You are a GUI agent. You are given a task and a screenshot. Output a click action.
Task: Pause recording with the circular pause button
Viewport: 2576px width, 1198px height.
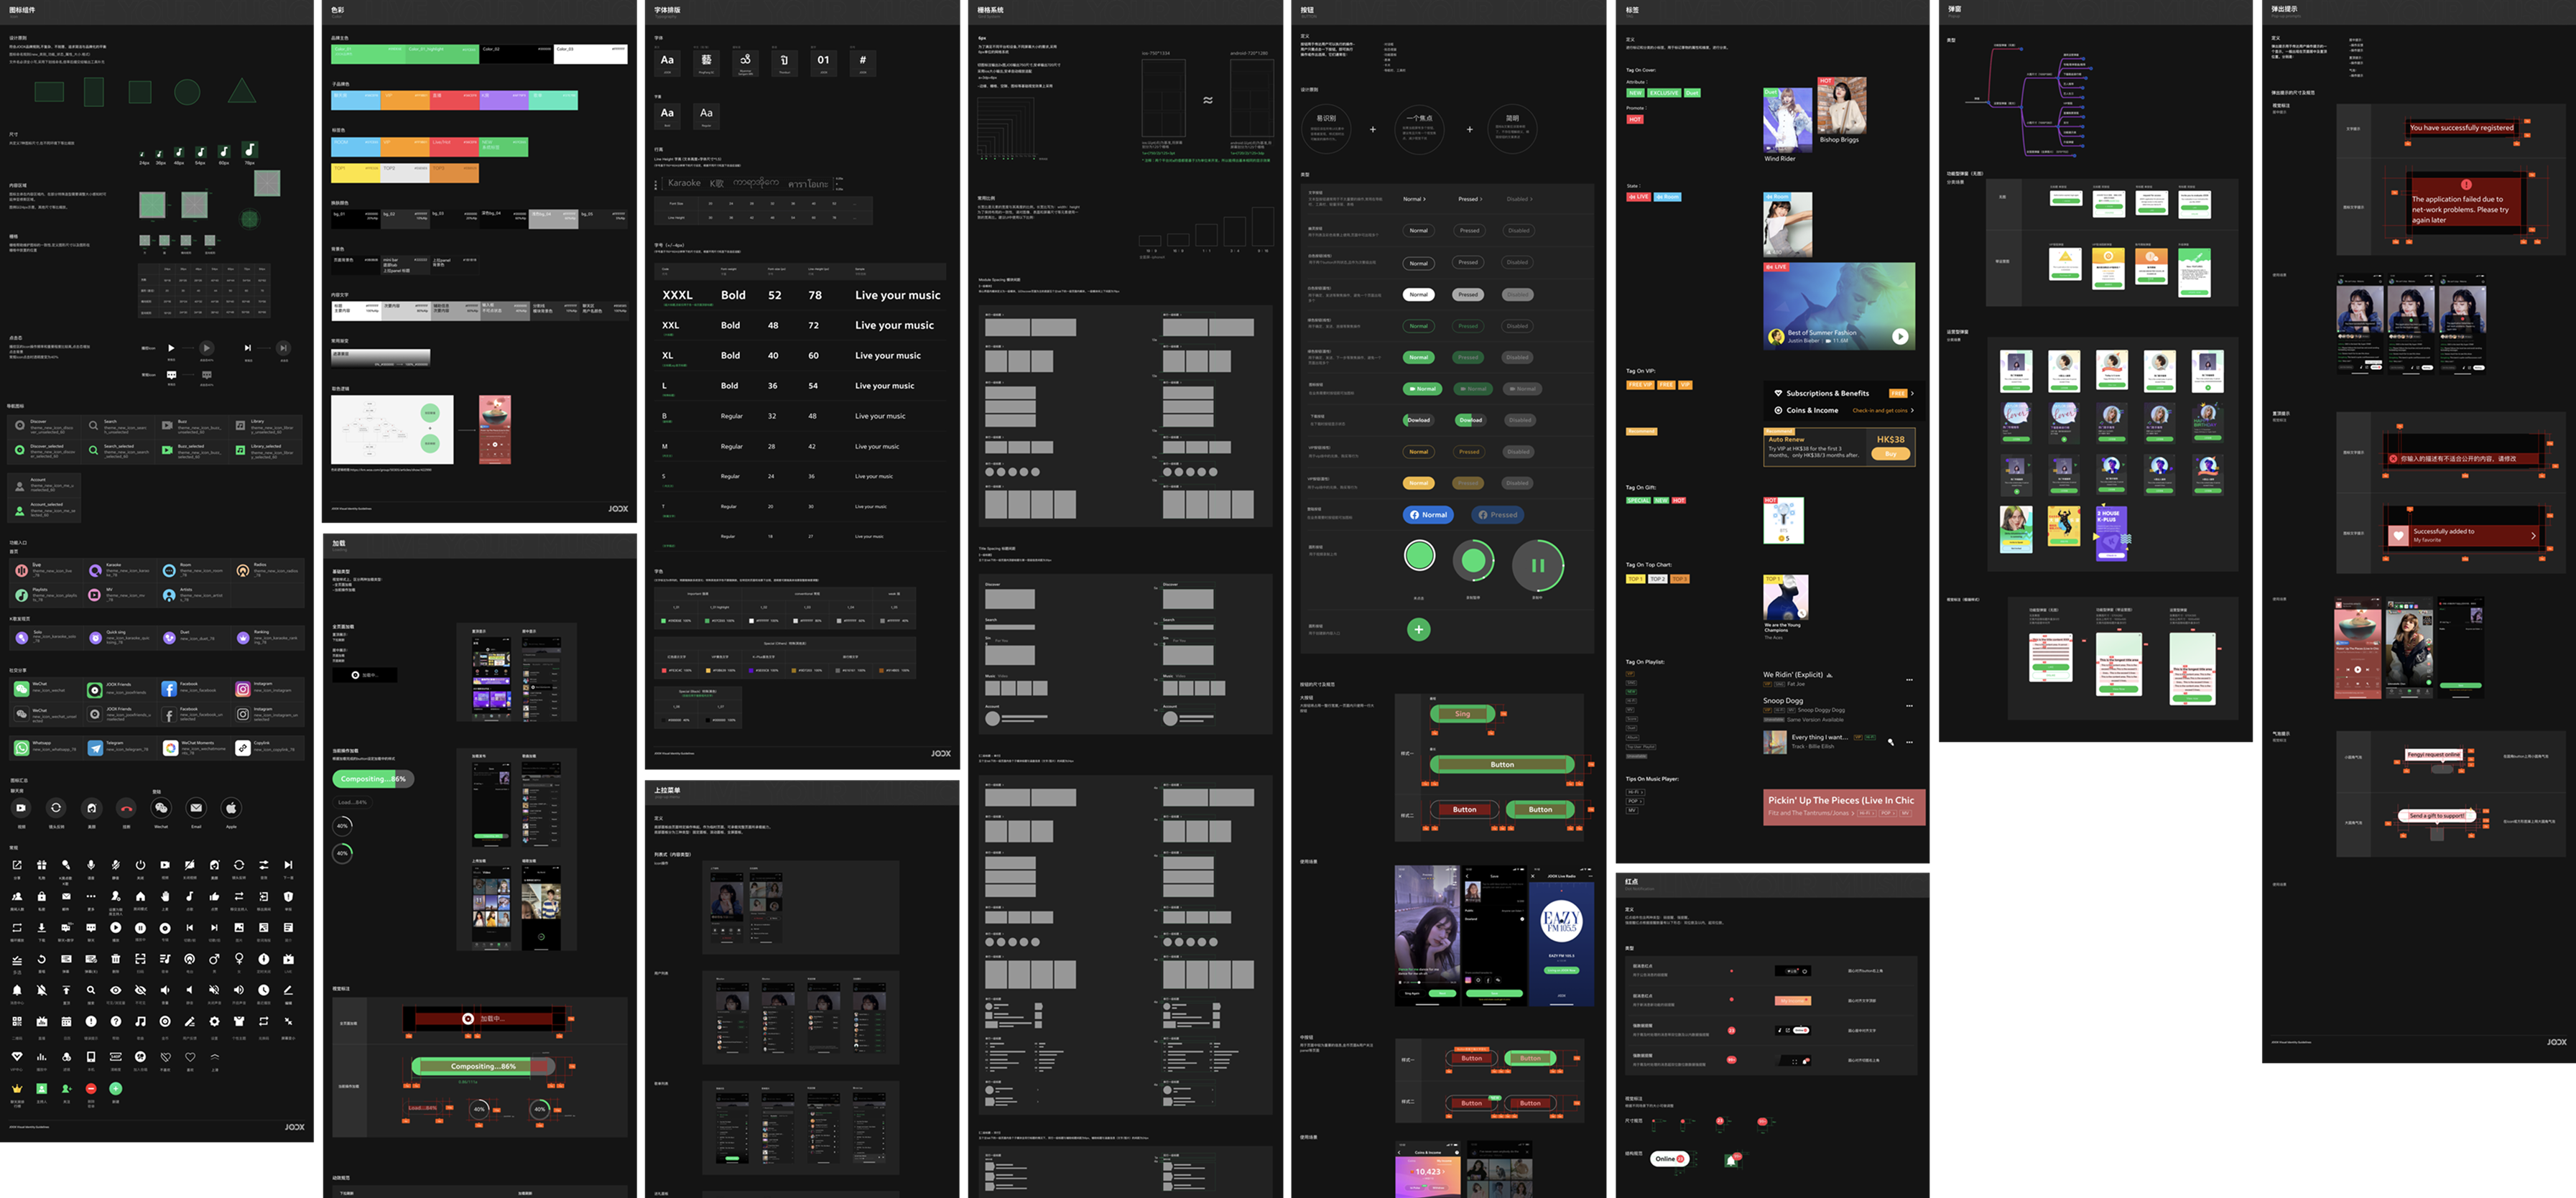(x=1538, y=565)
